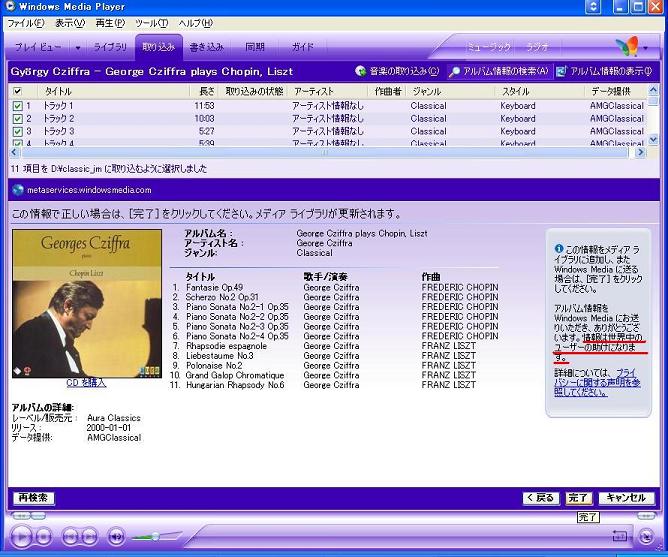The height and width of the screenshot is (557, 668).
Task: Click the globe icon beside metaservices.windowsmedia.com
Action: click(17, 190)
